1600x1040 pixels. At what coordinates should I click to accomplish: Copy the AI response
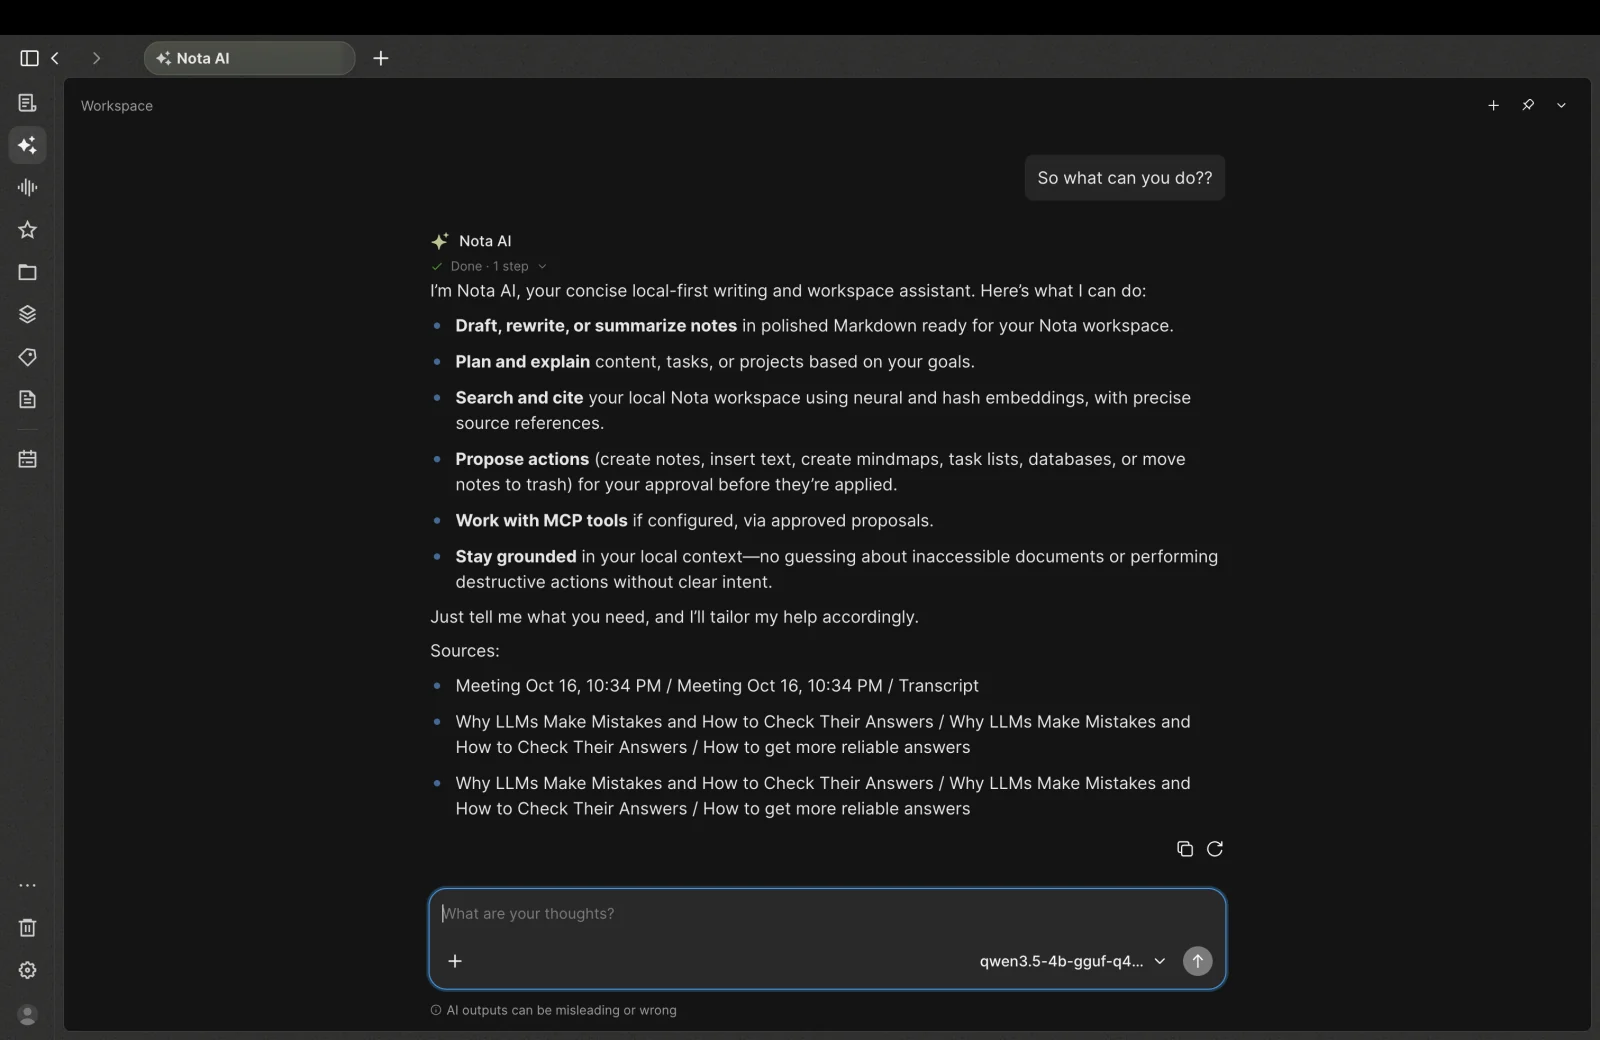click(x=1185, y=849)
